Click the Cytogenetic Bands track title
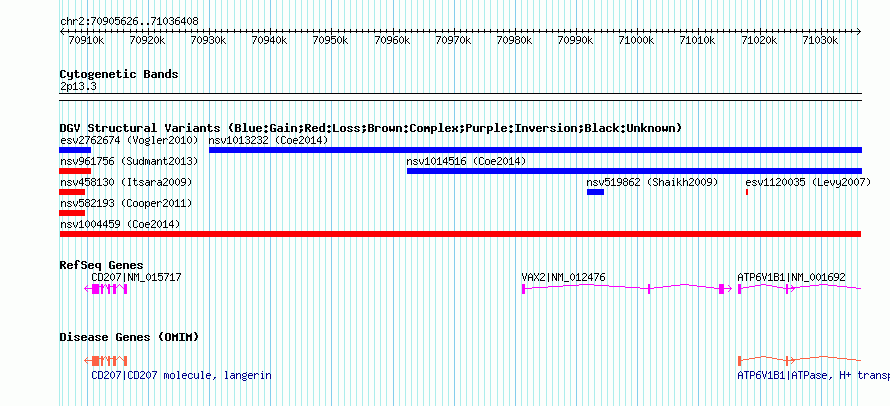890x406 pixels. (x=119, y=74)
